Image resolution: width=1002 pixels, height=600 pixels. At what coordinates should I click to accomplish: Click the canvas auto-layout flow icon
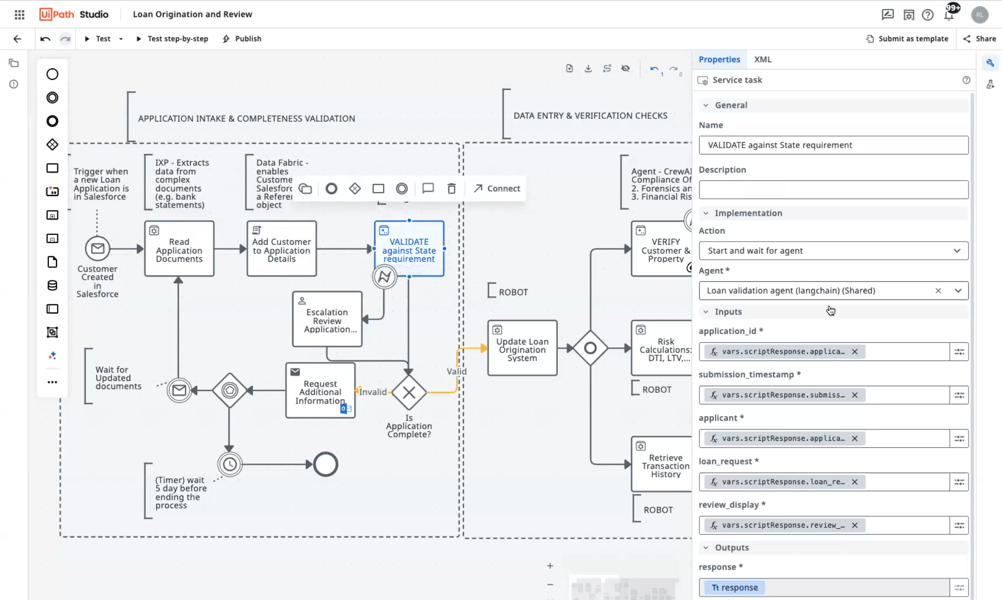607,68
